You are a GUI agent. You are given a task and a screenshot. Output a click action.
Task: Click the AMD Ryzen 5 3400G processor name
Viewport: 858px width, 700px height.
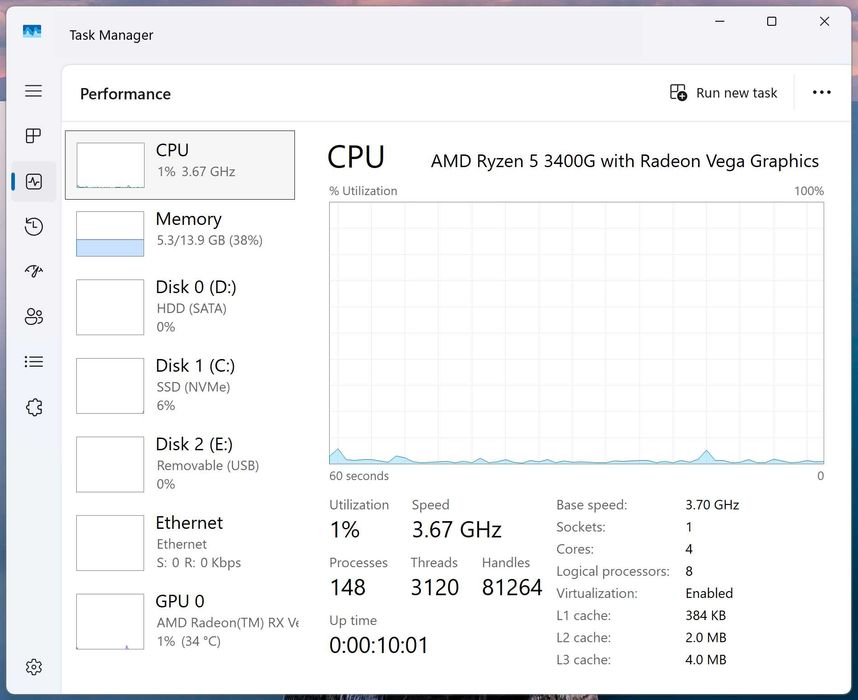tap(624, 161)
